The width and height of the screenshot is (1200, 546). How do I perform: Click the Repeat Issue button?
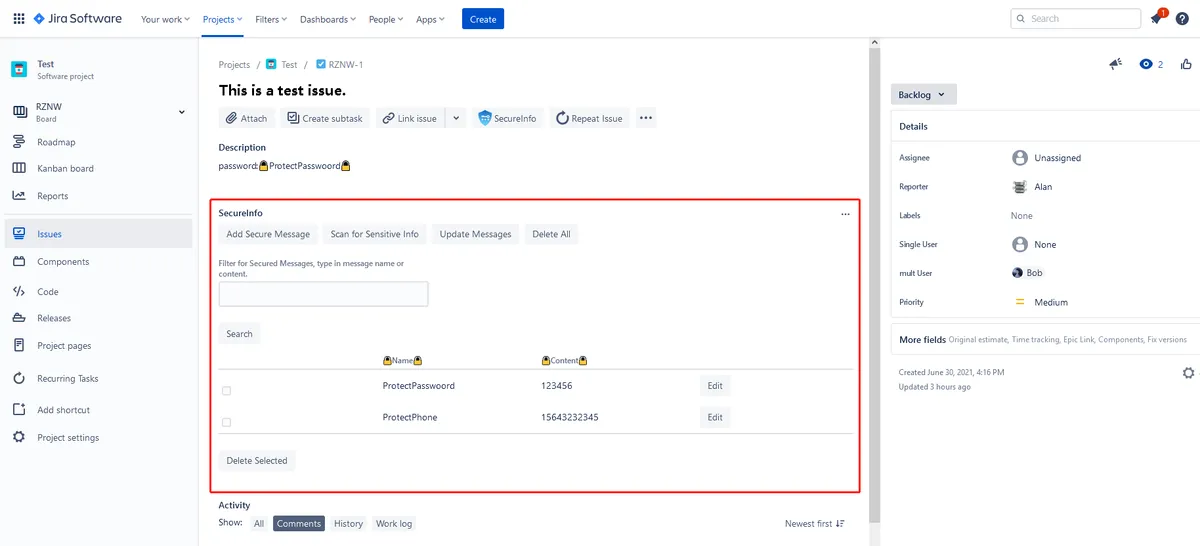click(589, 118)
